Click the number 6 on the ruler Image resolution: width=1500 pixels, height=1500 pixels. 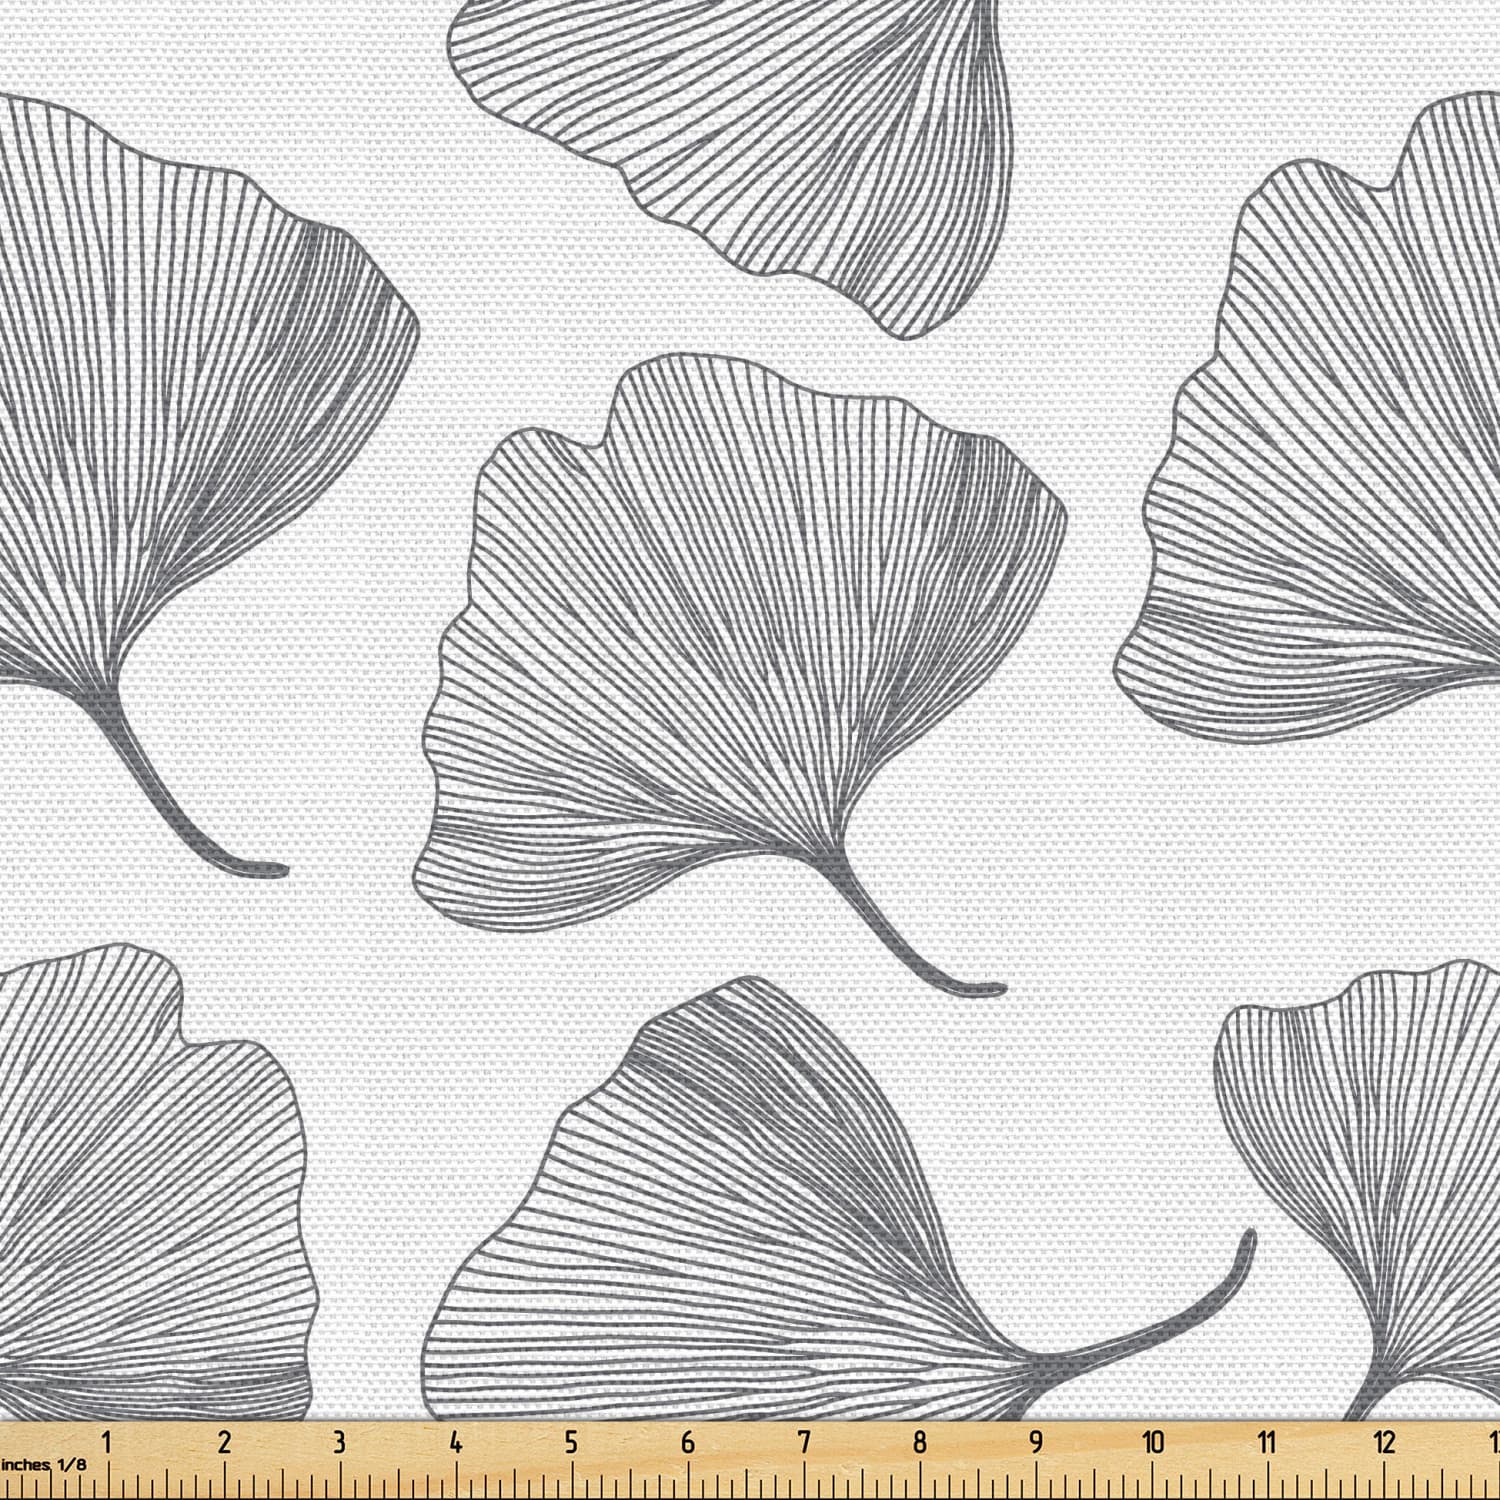tap(688, 1442)
